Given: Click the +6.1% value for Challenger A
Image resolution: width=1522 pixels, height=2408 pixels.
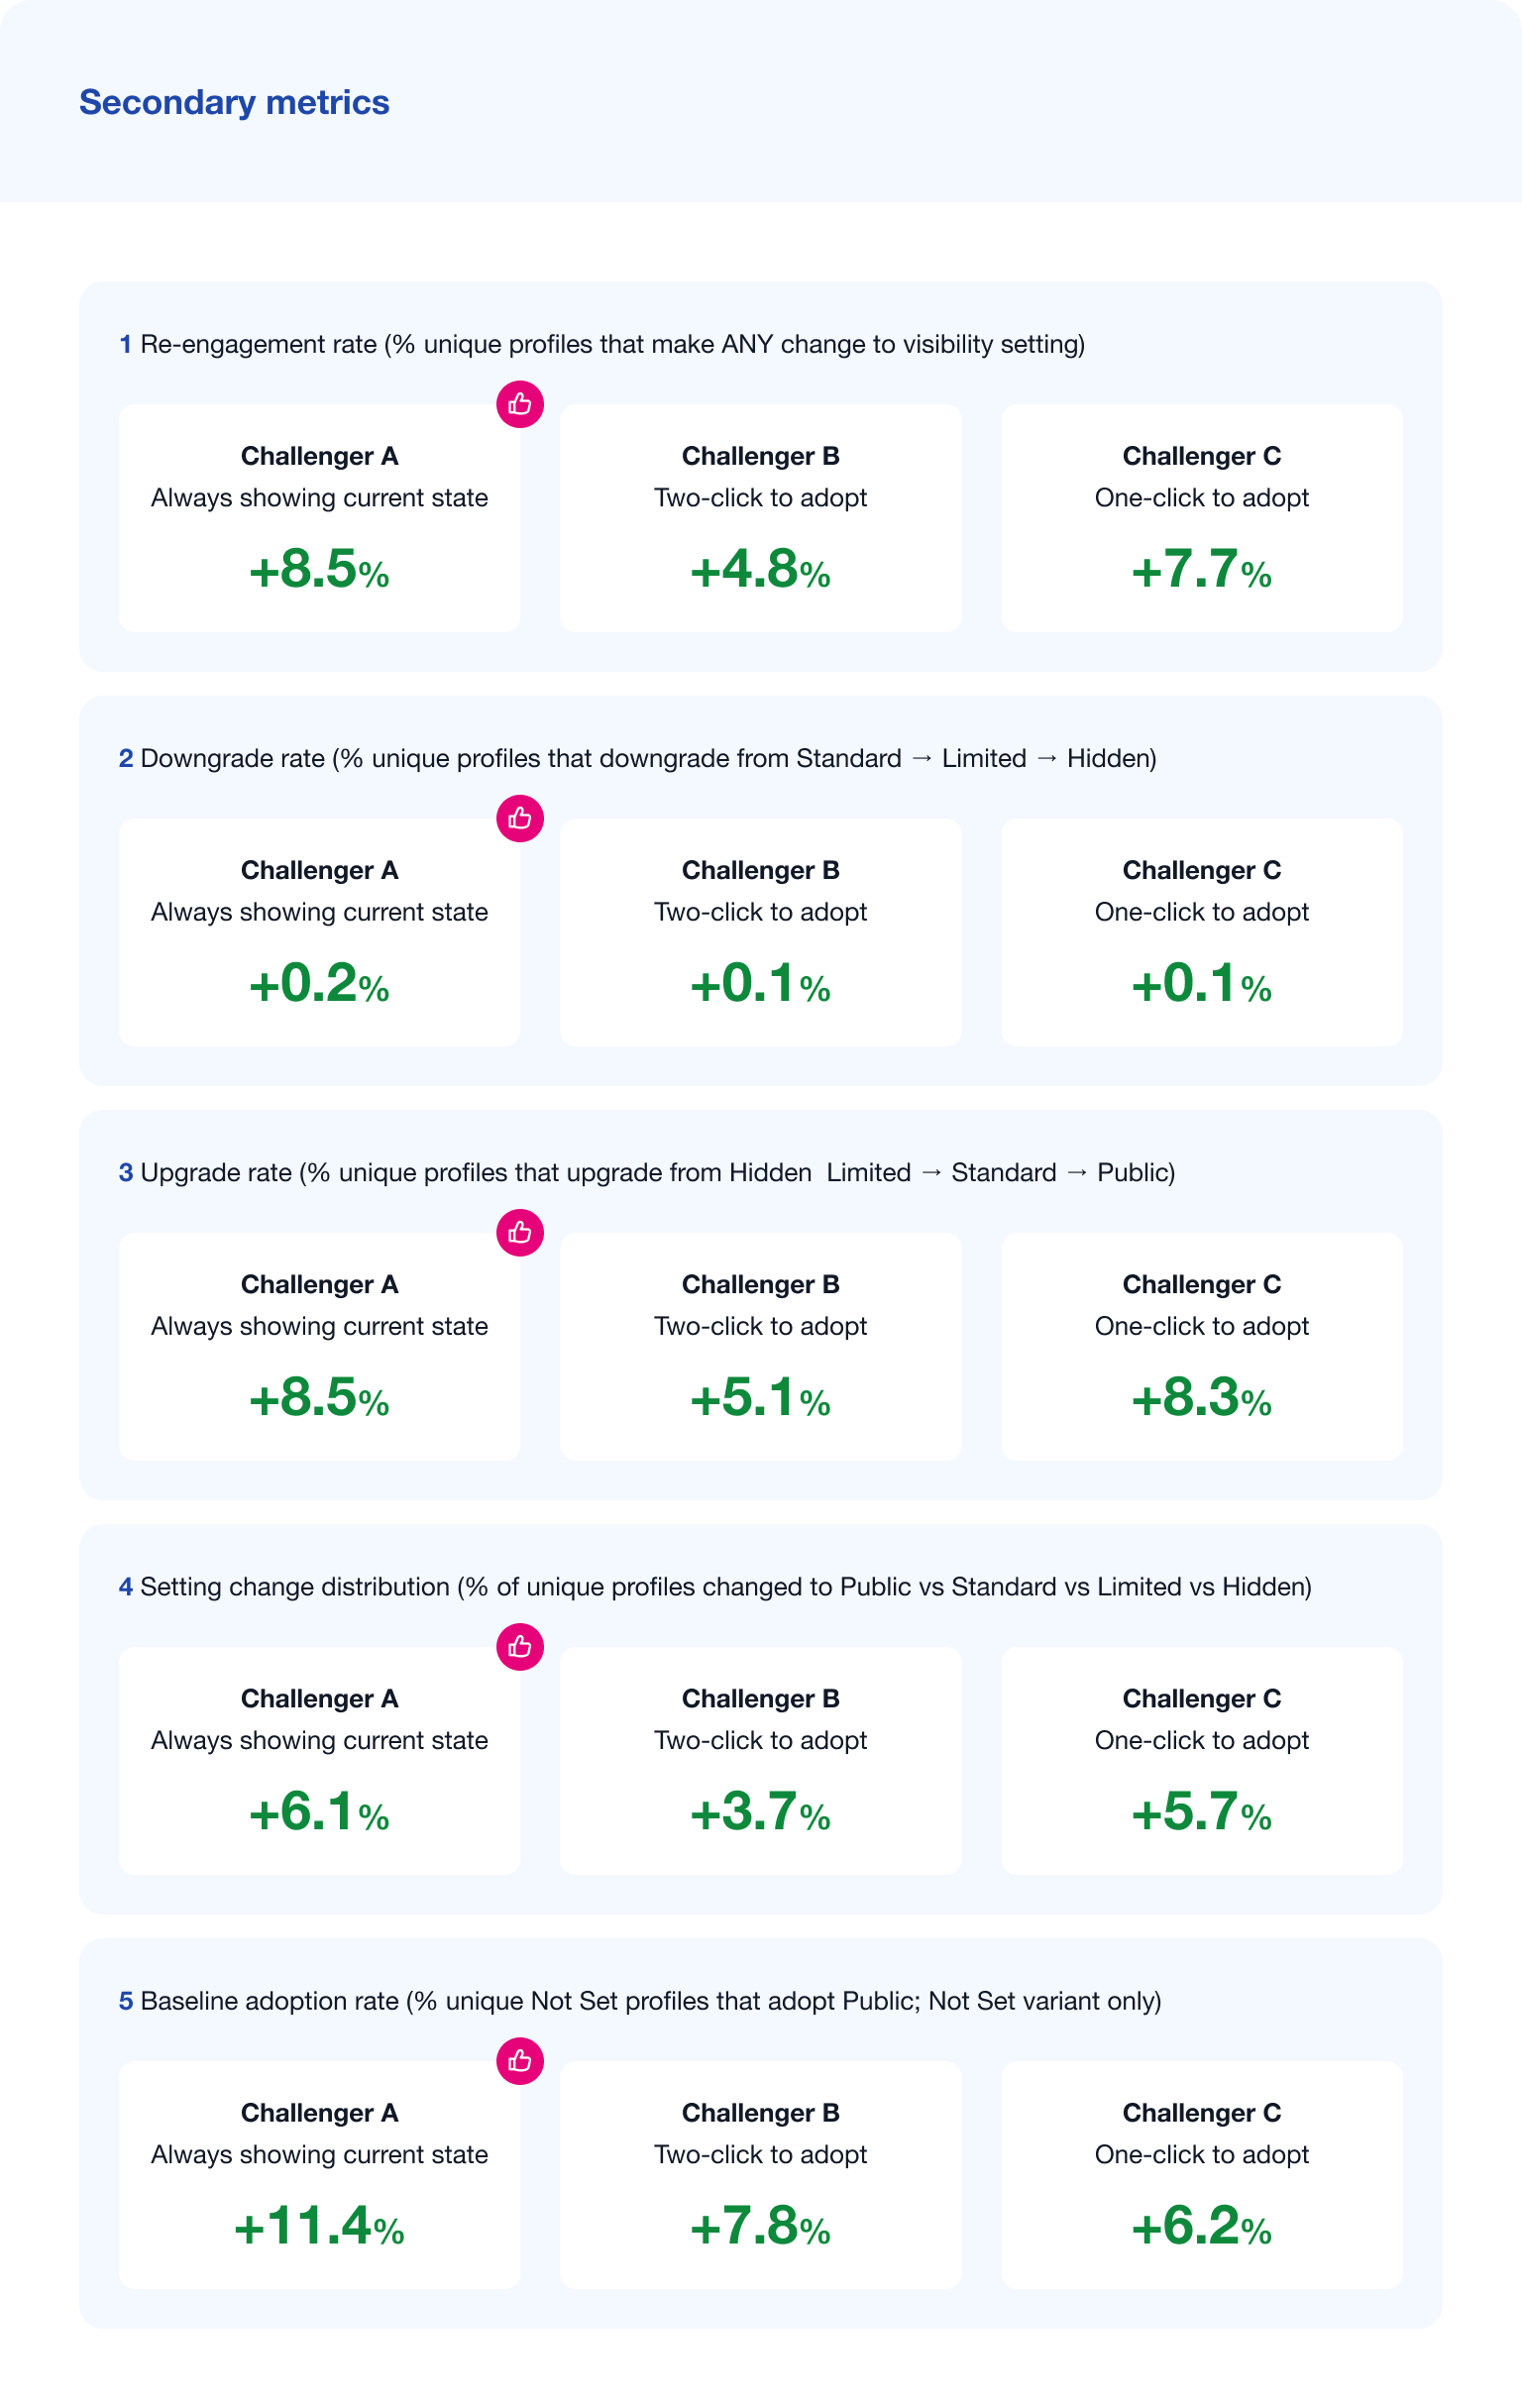Looking at the screenshot, I should tap(319, 1812).
